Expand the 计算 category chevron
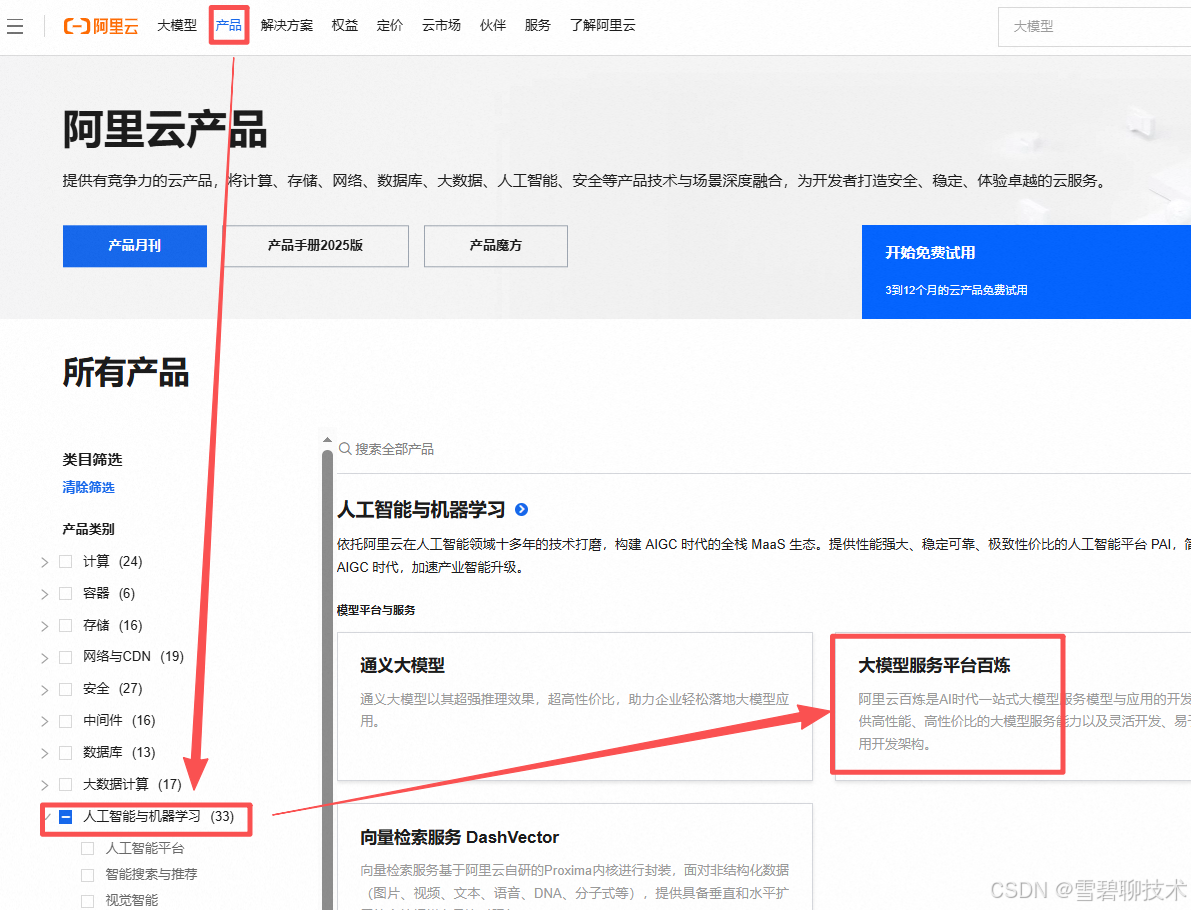The height and width of the screenshot is (910, 1191). 44,562
